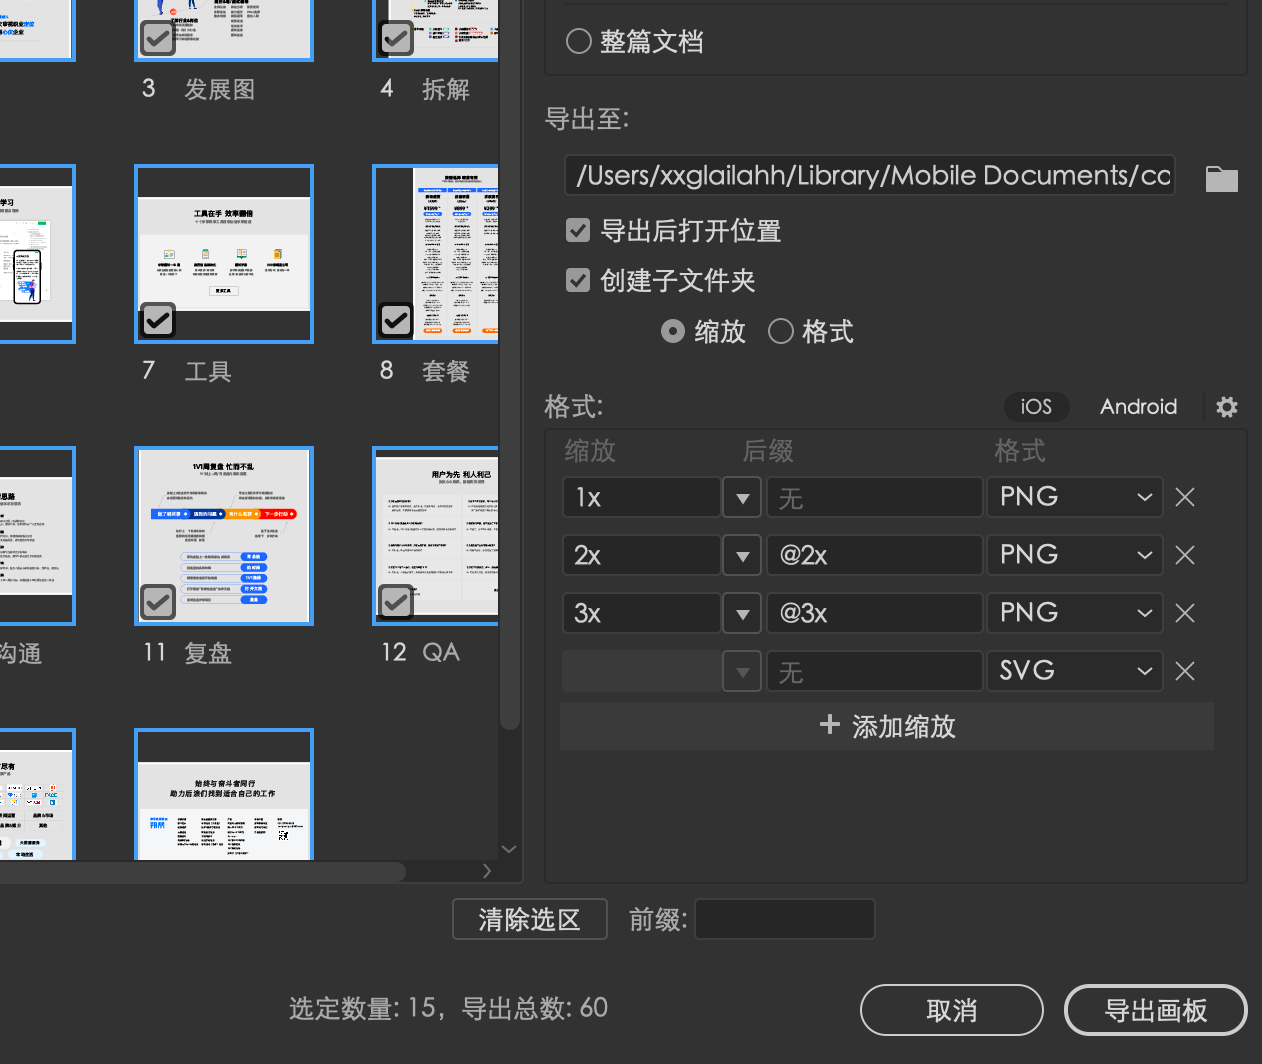Select the 缩放 radio button
This screenshot has width=1262, height=1064.
(673, 331)
